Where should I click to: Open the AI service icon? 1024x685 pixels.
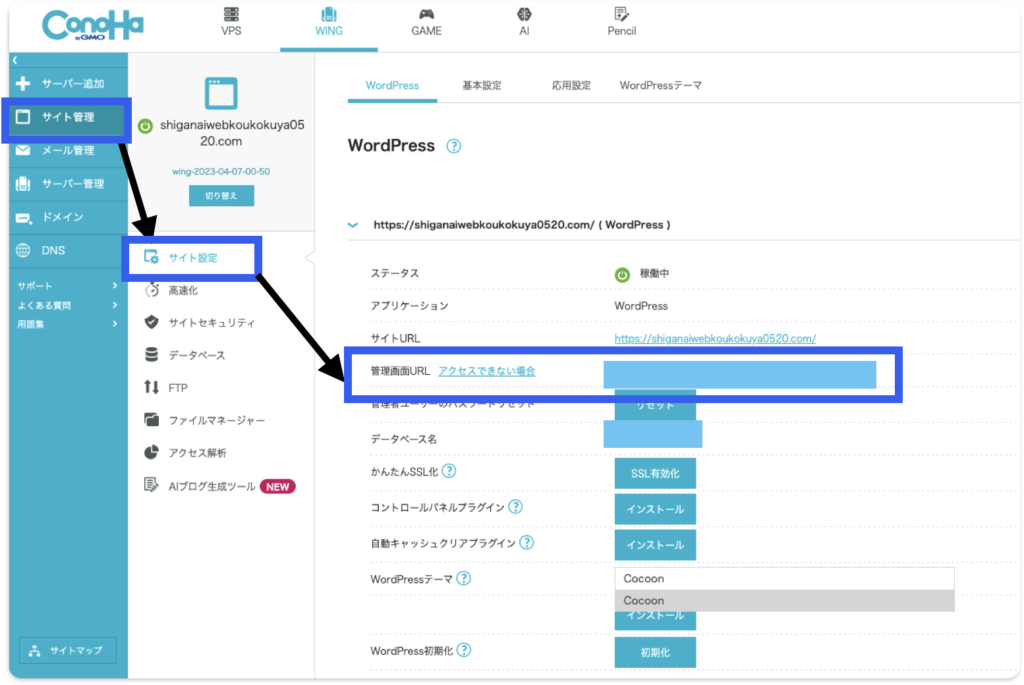(523, 15)
